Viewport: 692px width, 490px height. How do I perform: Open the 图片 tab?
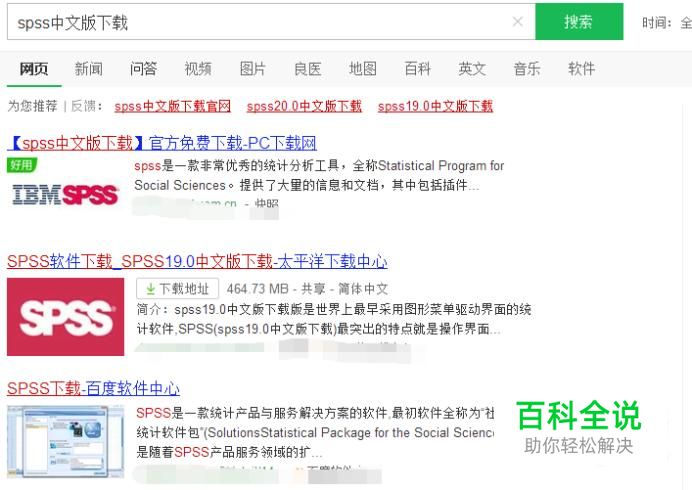click(x=253, y=69)
